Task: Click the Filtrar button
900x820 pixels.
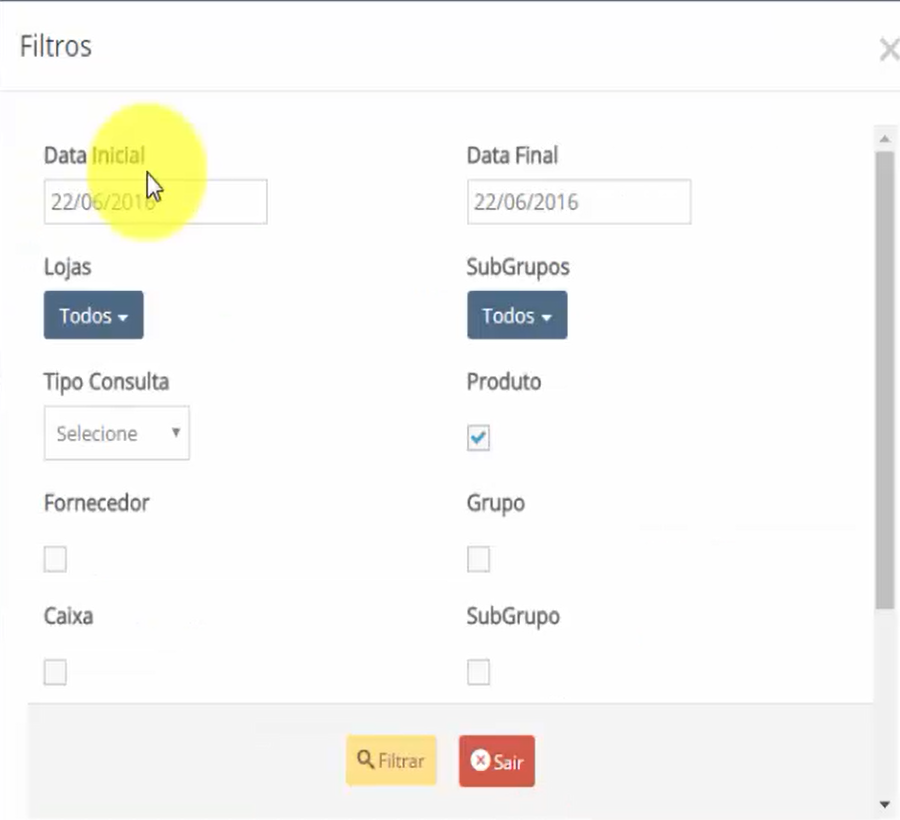Action: tap(391, 760)
